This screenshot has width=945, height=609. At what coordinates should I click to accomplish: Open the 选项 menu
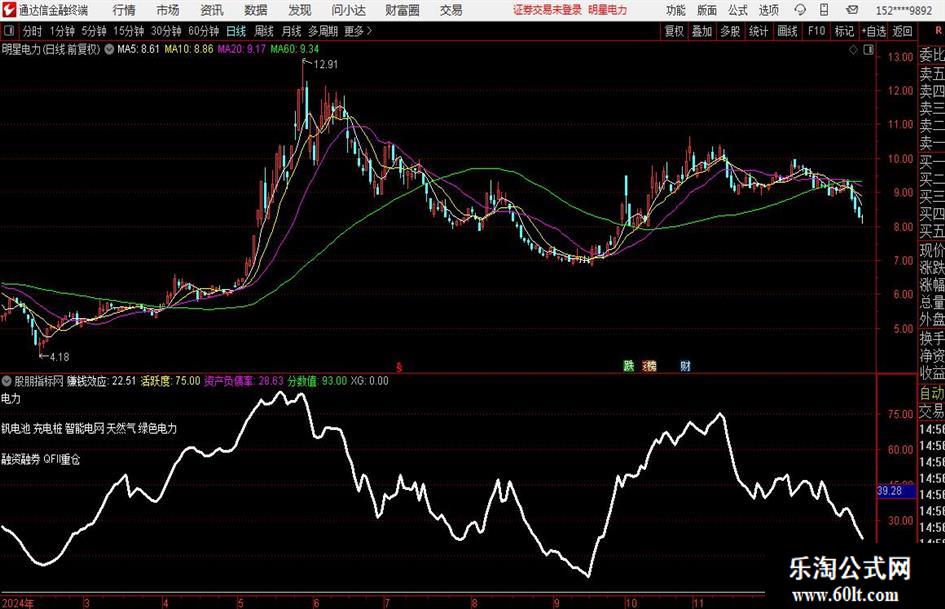[x=768, y=10]
